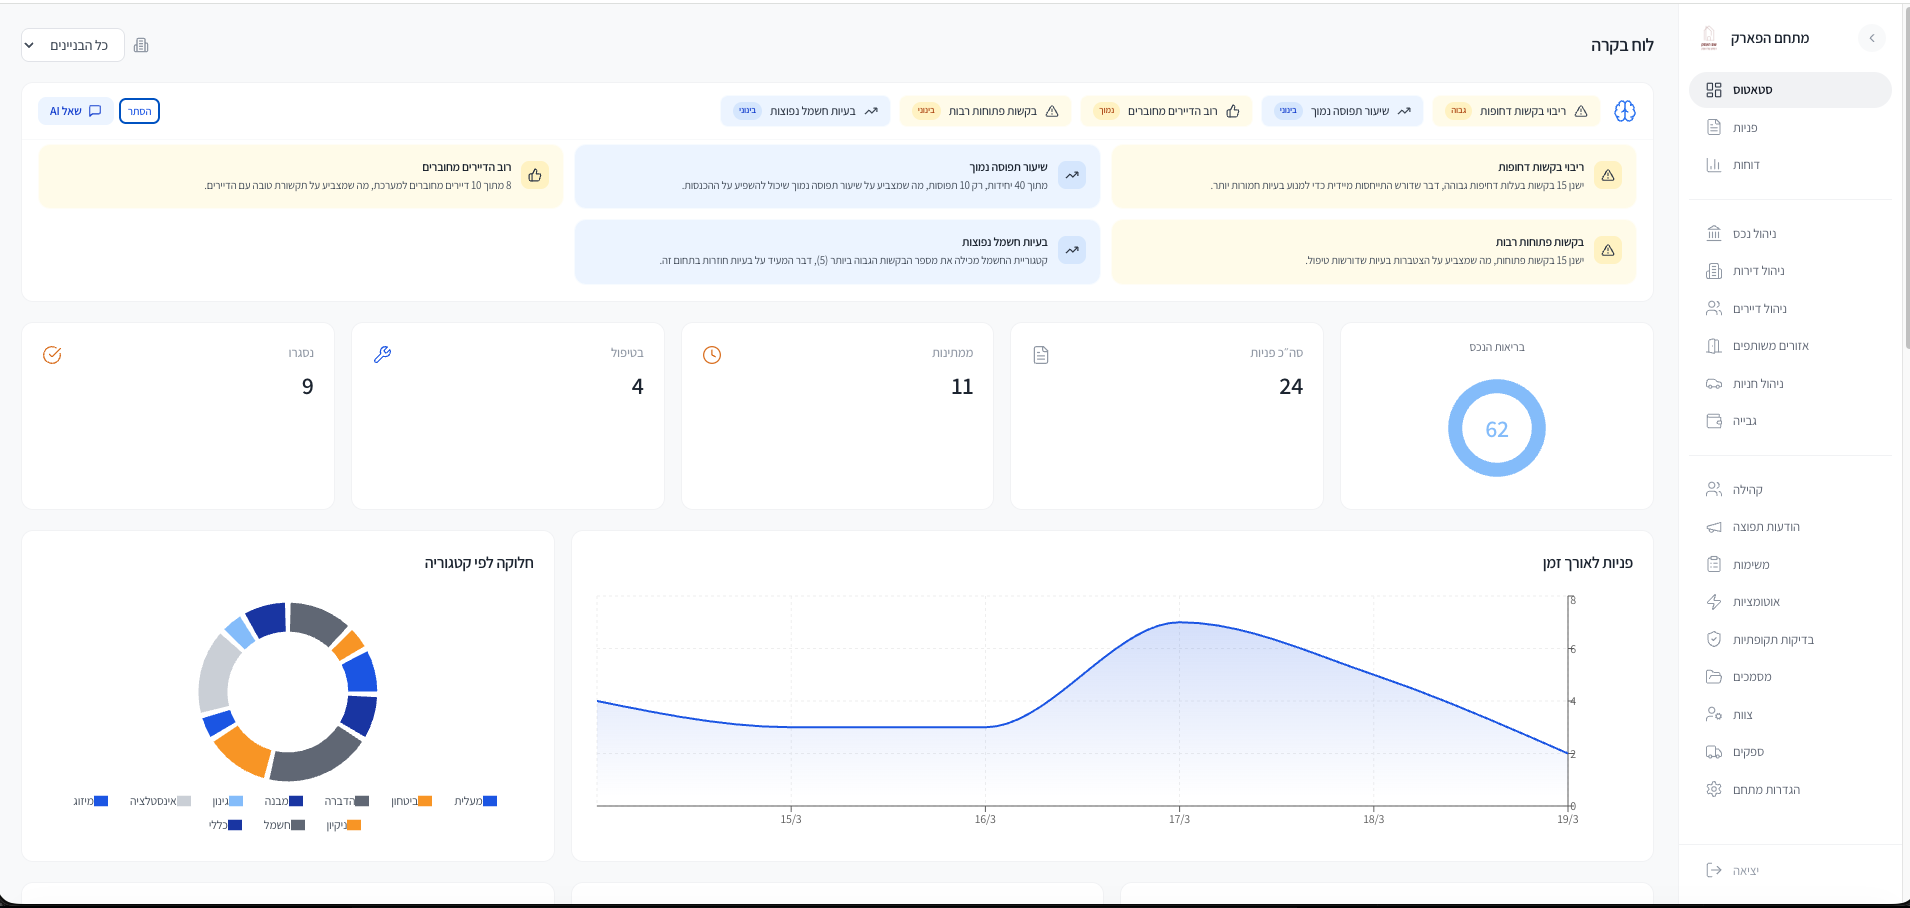The image size is (1910, 908).
Task: Click the הדברה legend entry
Action: pyautogui.click(x=347, y=801)
